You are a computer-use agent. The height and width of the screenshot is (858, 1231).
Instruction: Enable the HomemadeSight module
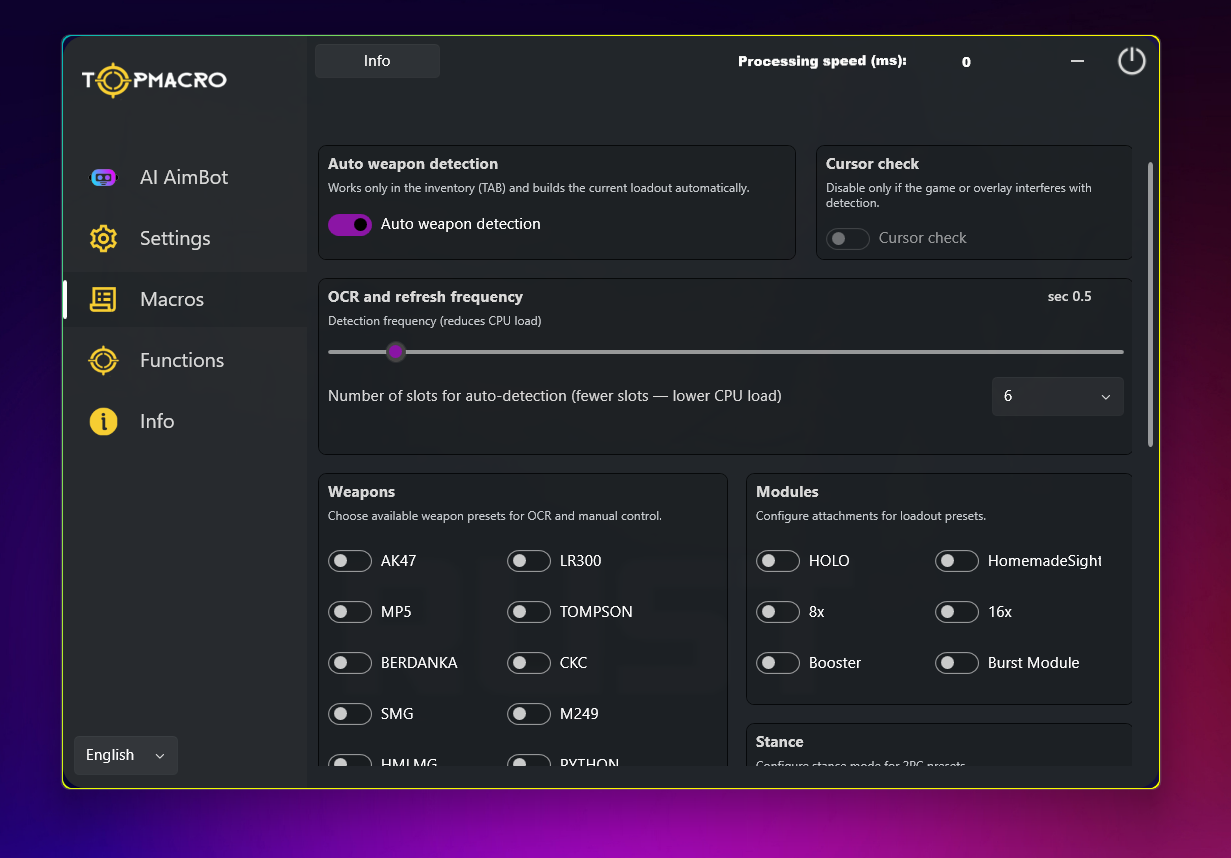click(957, 561)
